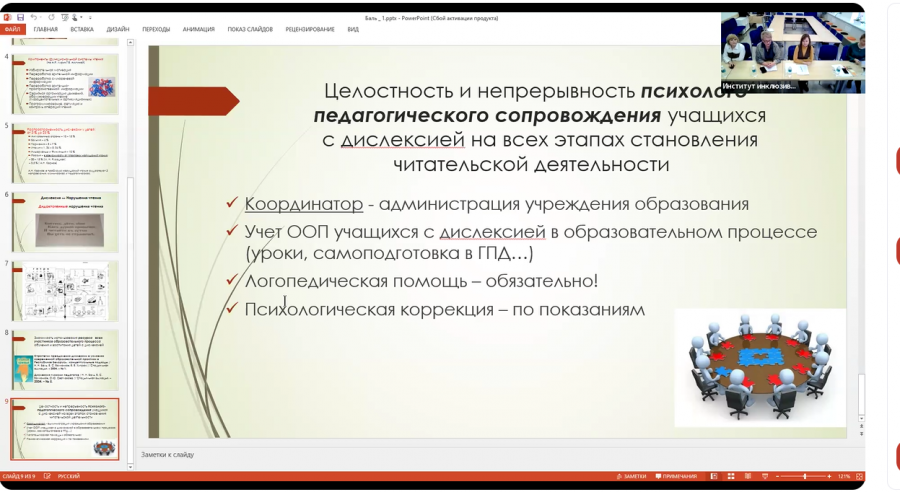Image resolution: width=900 pixels, height=492 pixels.
Task: Click the Redo/Repeat arrow icon
Action: 52,17
